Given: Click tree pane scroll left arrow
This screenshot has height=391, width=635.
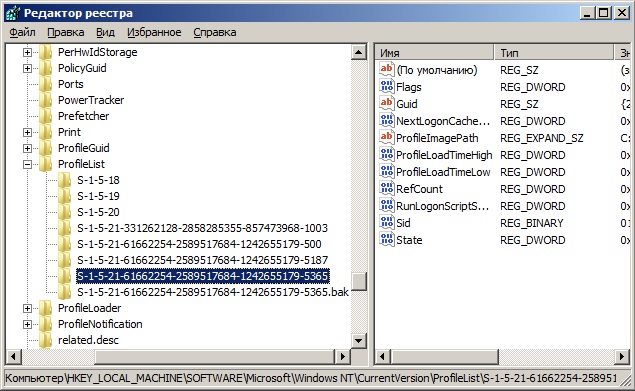Looking at the screenshot, I should [13, 357].
